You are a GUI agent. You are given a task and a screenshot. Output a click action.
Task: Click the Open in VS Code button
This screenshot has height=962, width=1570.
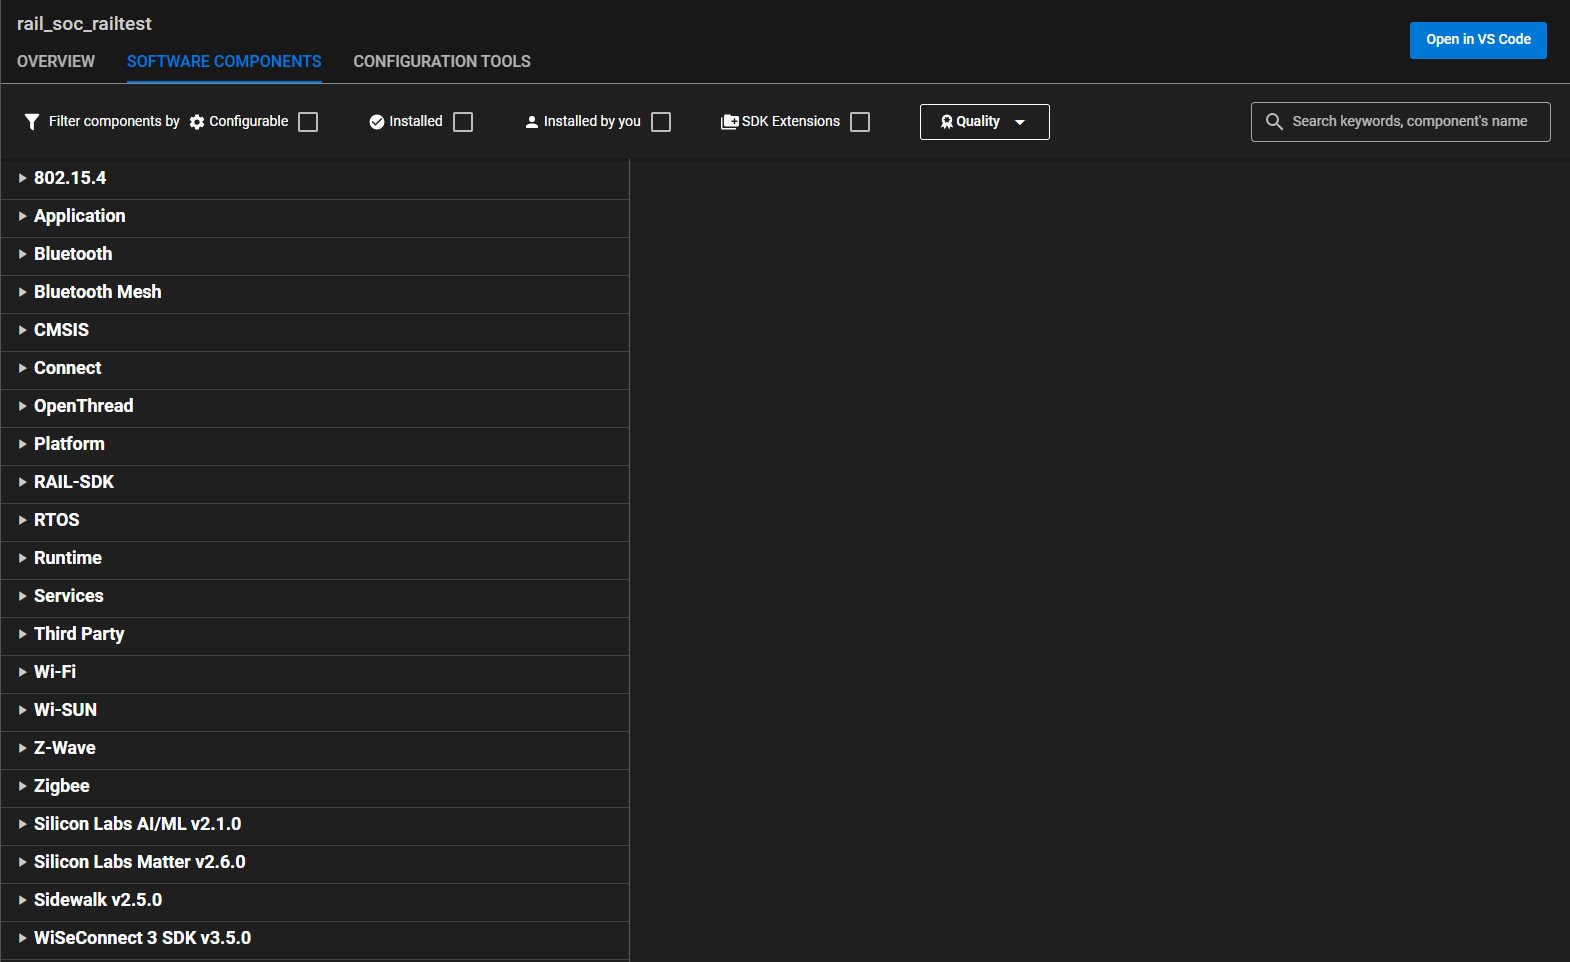point(1478,40)
